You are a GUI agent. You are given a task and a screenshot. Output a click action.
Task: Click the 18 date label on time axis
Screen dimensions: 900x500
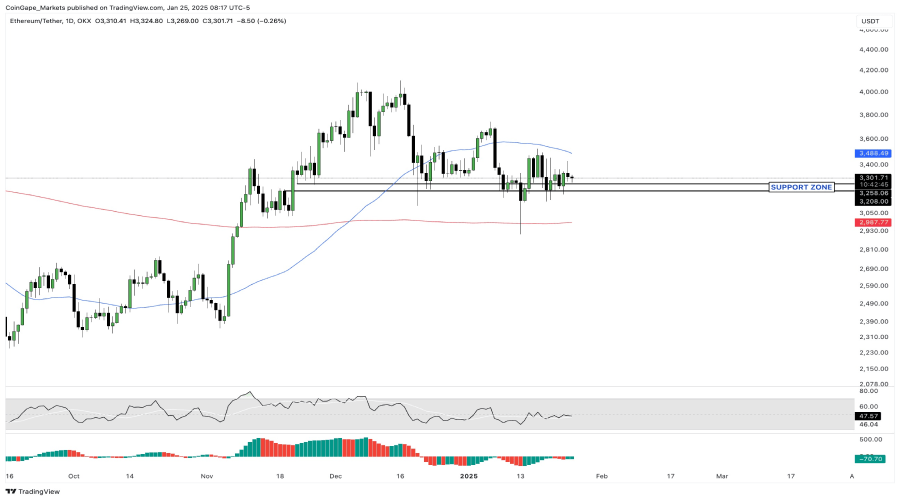point(280,476)
